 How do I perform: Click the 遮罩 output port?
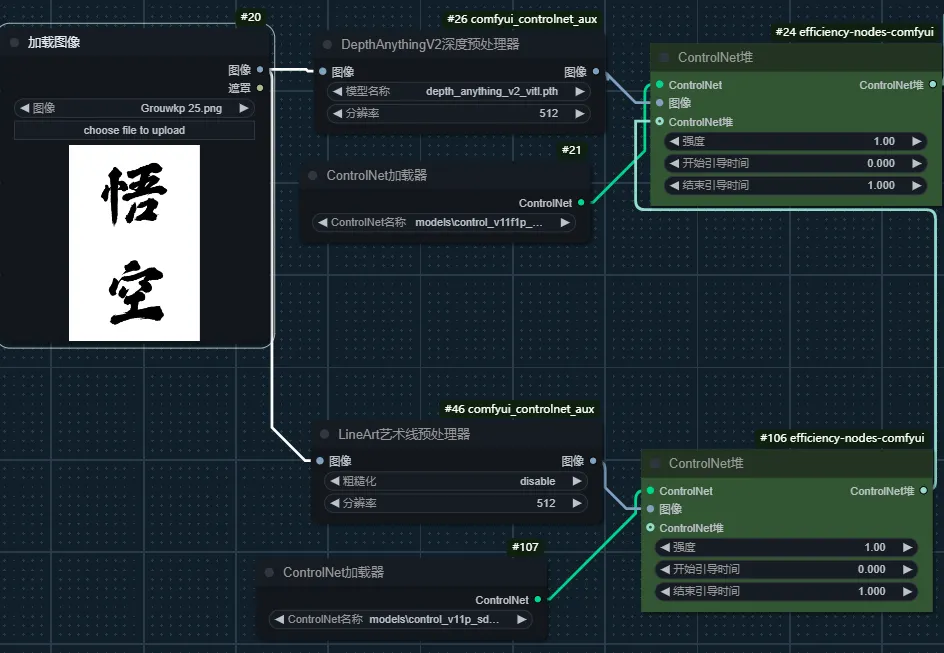[x=260, y=88]
